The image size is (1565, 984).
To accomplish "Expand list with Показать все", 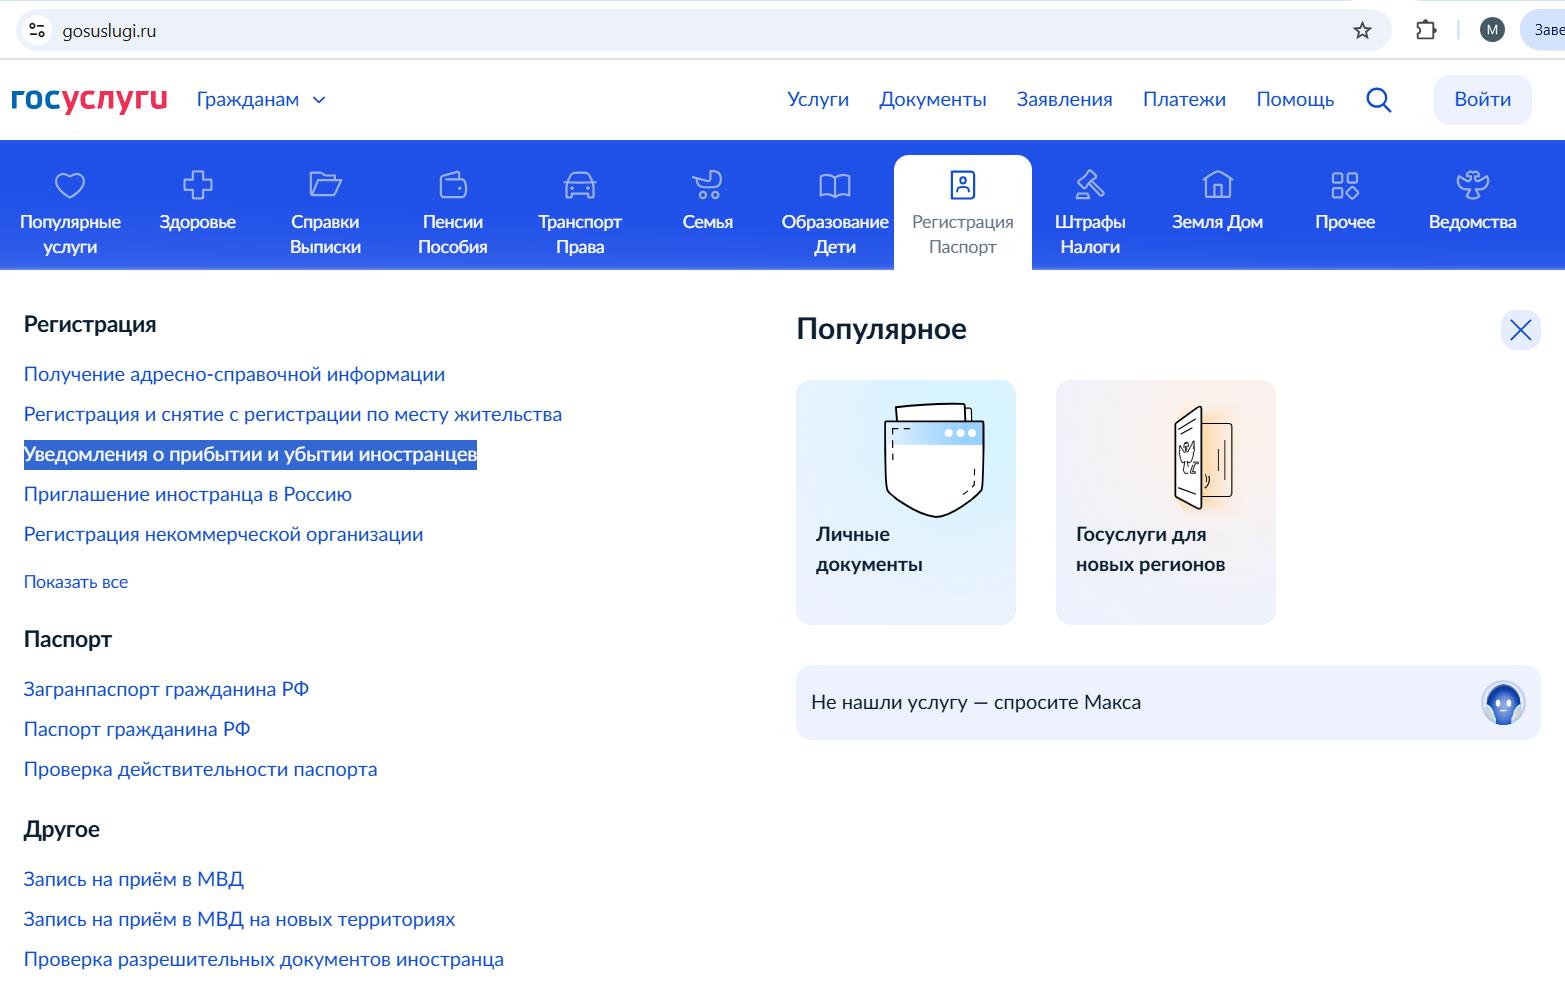I will tap(76, 582).
